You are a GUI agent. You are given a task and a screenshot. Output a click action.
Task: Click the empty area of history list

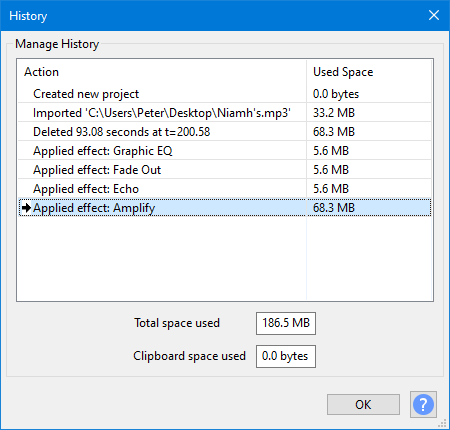tap(225, 258)
